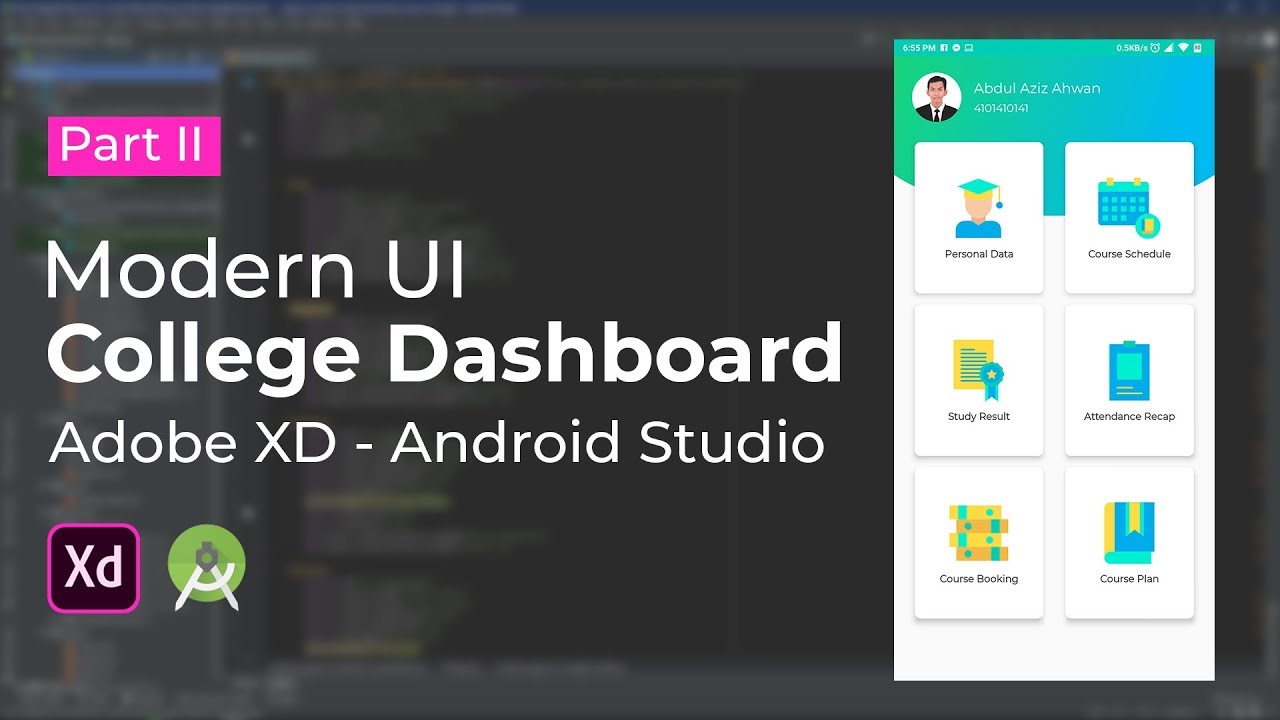This screenshot has height=720, width=1280.
Task: Click the Course Plan label
Action: (x=1129, y=579)
